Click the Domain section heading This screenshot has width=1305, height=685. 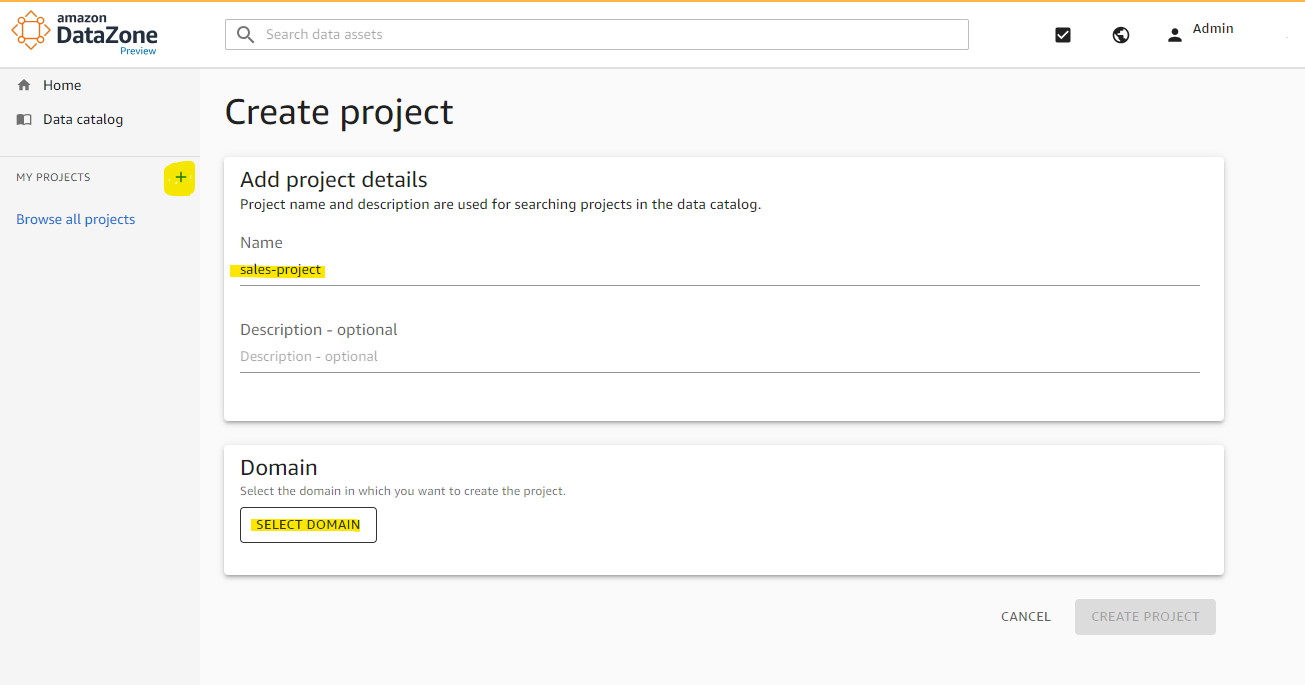[279, 467]
